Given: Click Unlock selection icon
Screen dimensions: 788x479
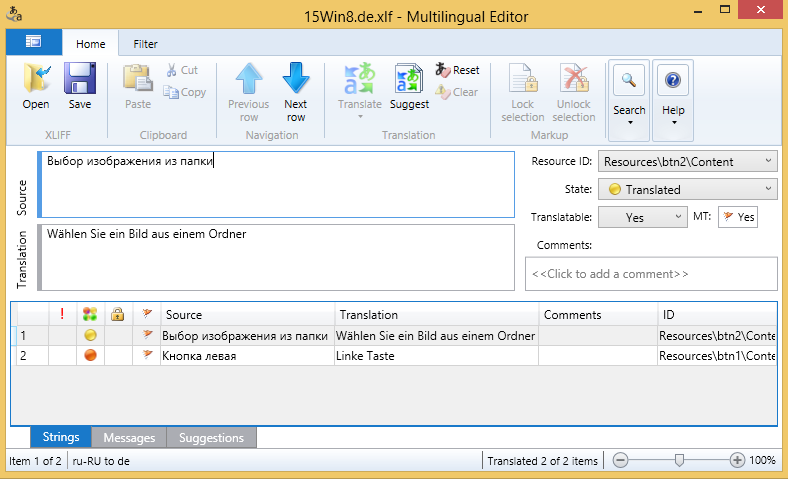Looking at the screenshot, I should coord(574,78).
